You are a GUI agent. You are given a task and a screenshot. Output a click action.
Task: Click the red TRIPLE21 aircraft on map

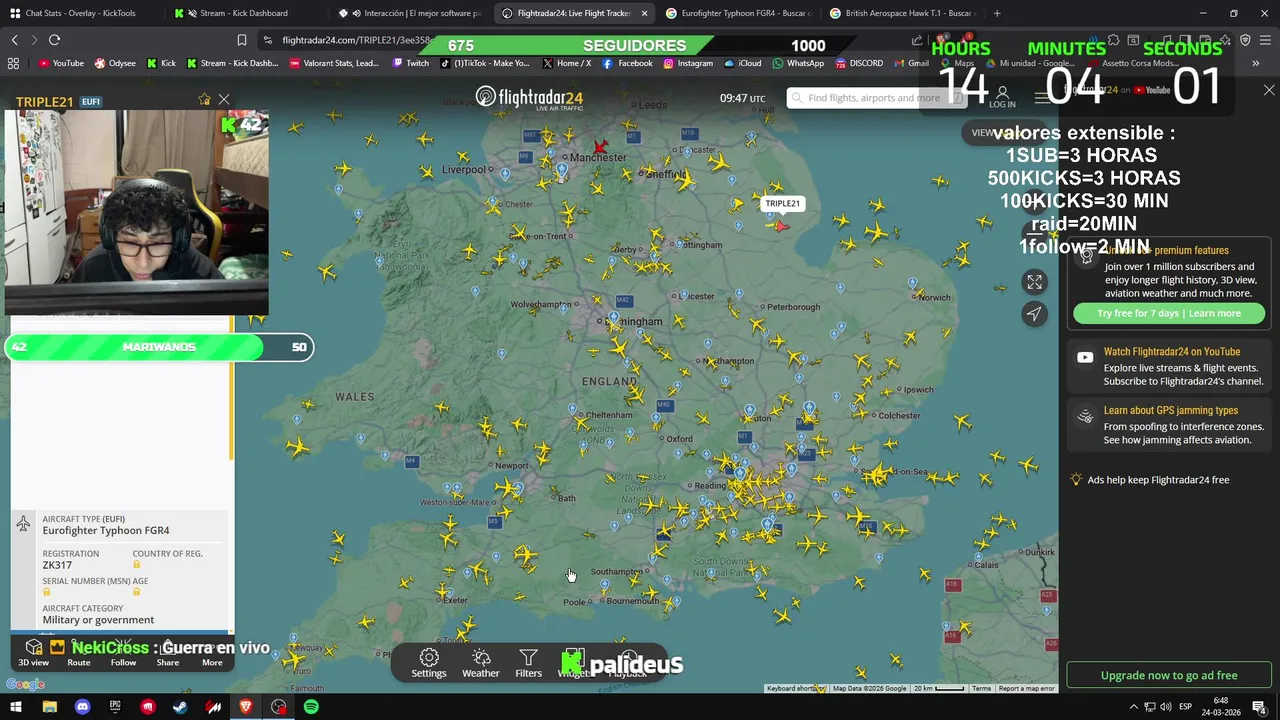(781, 226)
